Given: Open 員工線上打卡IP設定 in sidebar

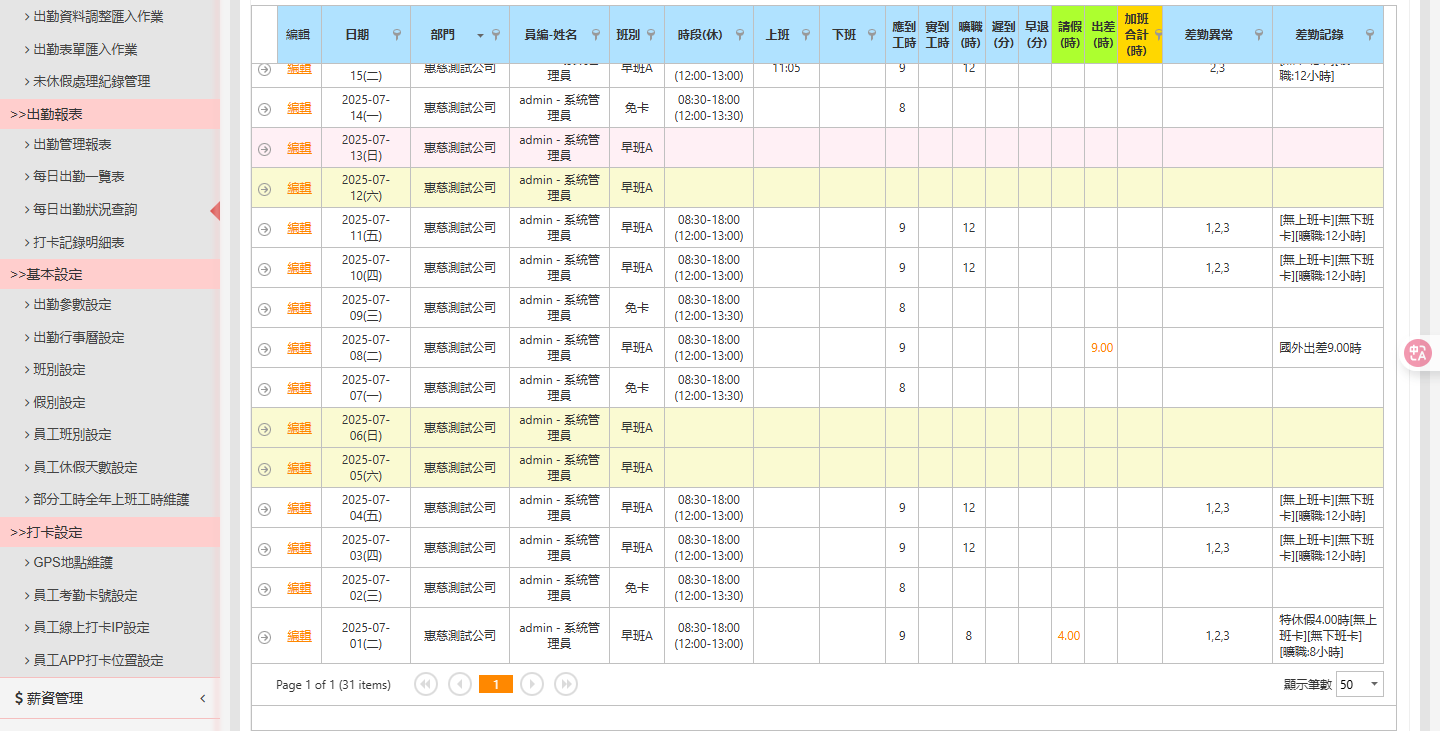Looking at the screenshot, I should 91,628.
